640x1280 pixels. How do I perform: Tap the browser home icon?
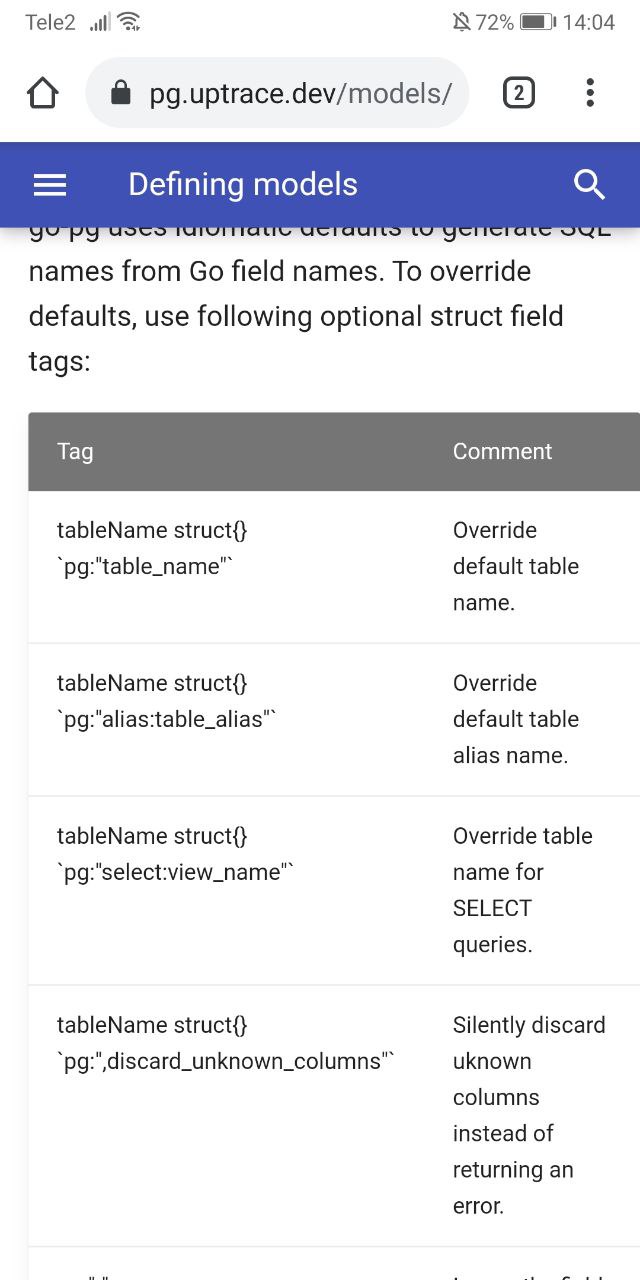coord(43,93)
